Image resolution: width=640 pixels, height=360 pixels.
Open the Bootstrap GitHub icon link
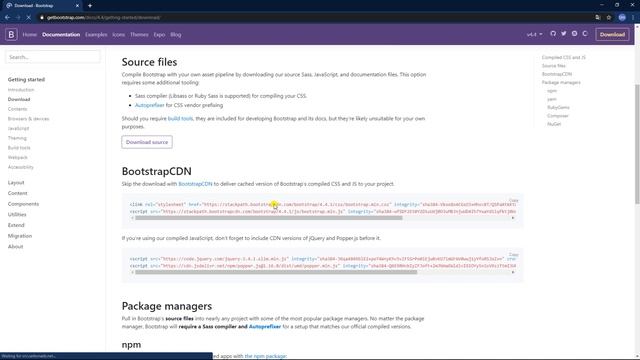coord(553,34)
